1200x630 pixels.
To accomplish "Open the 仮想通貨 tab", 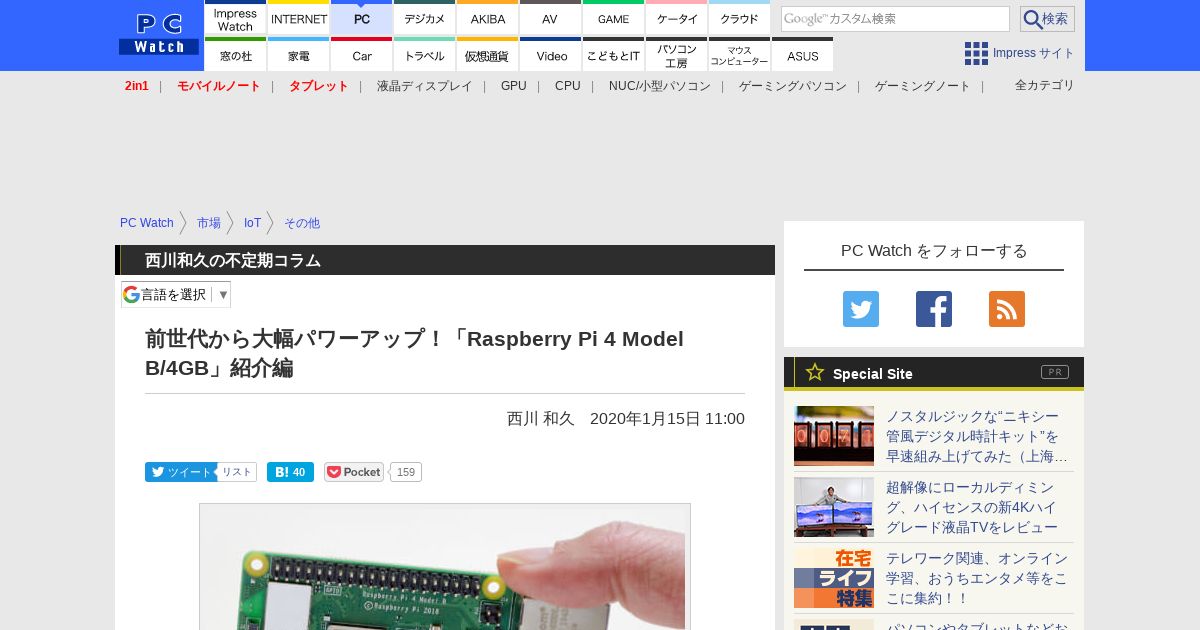I will 488,54.
